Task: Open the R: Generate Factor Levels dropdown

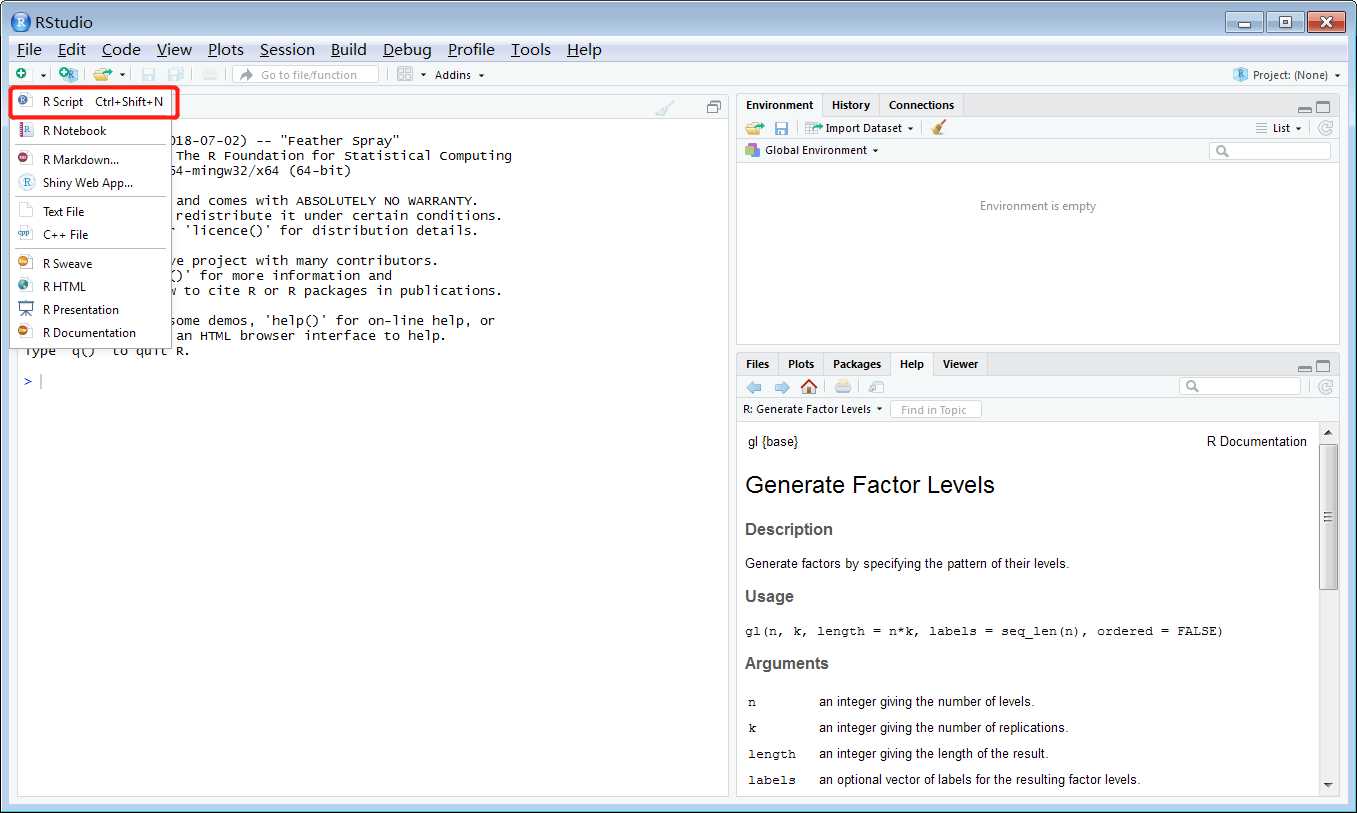Action: tap(813, 409)
